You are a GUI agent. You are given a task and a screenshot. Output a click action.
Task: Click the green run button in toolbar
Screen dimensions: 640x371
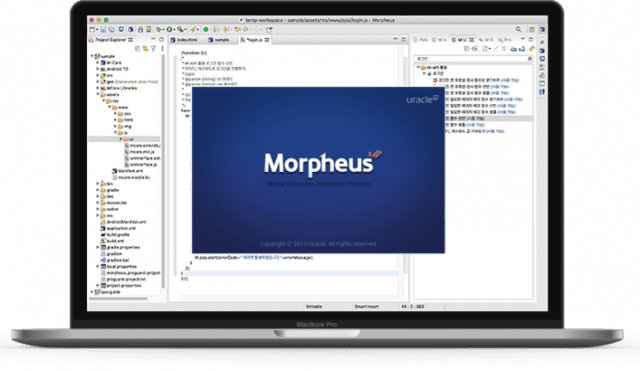169,29
